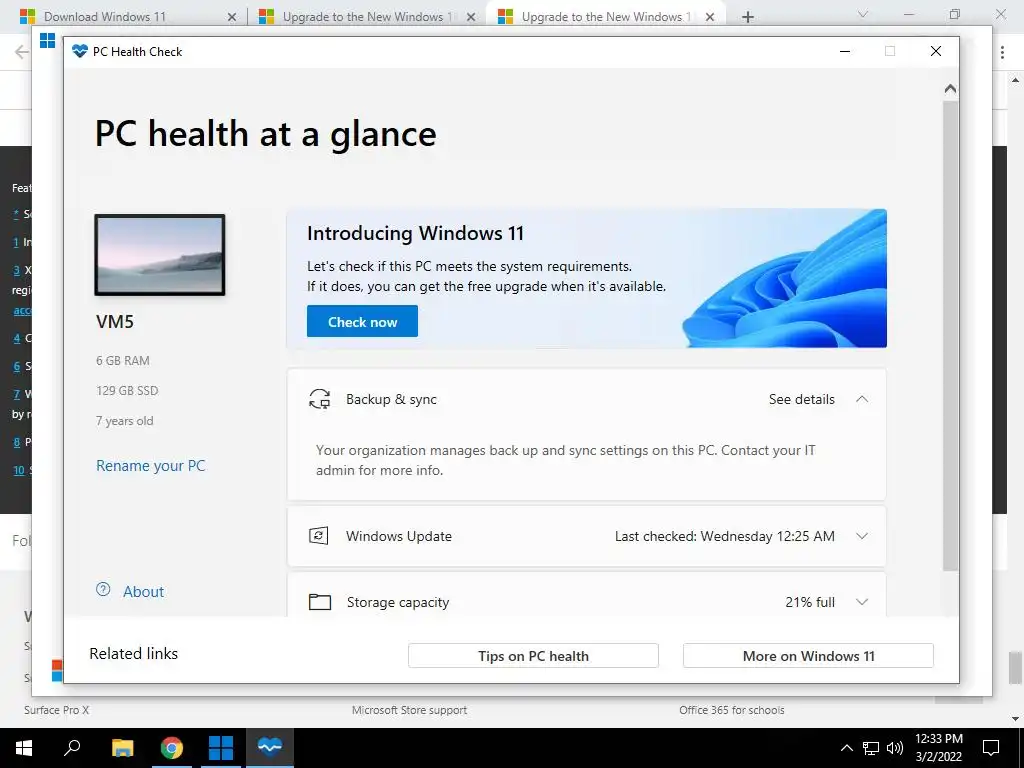Switch to the second Upgrade to the New Windows tab
The image size is (1024, 768).
pos(368,17)
